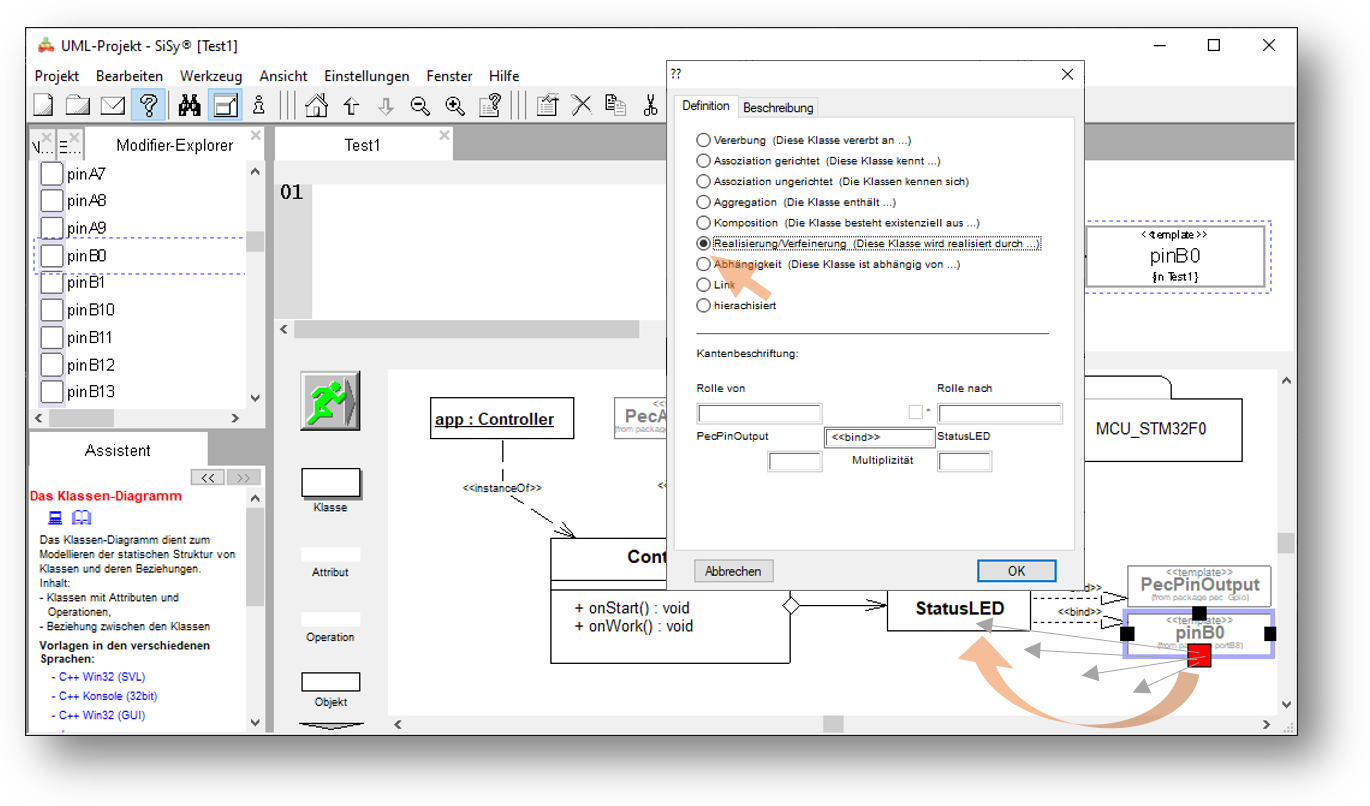The image size is (1370, 806).
Task: Click the house Home icon in toolbar
Action: pyautogui.click(x=317, y=105)
